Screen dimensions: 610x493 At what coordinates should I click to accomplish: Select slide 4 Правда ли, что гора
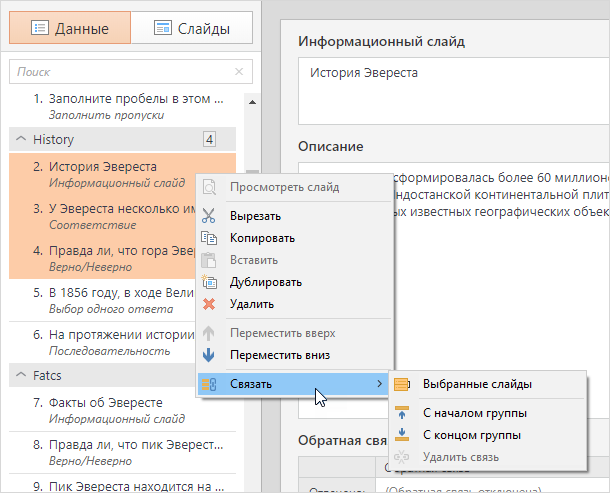103,258
